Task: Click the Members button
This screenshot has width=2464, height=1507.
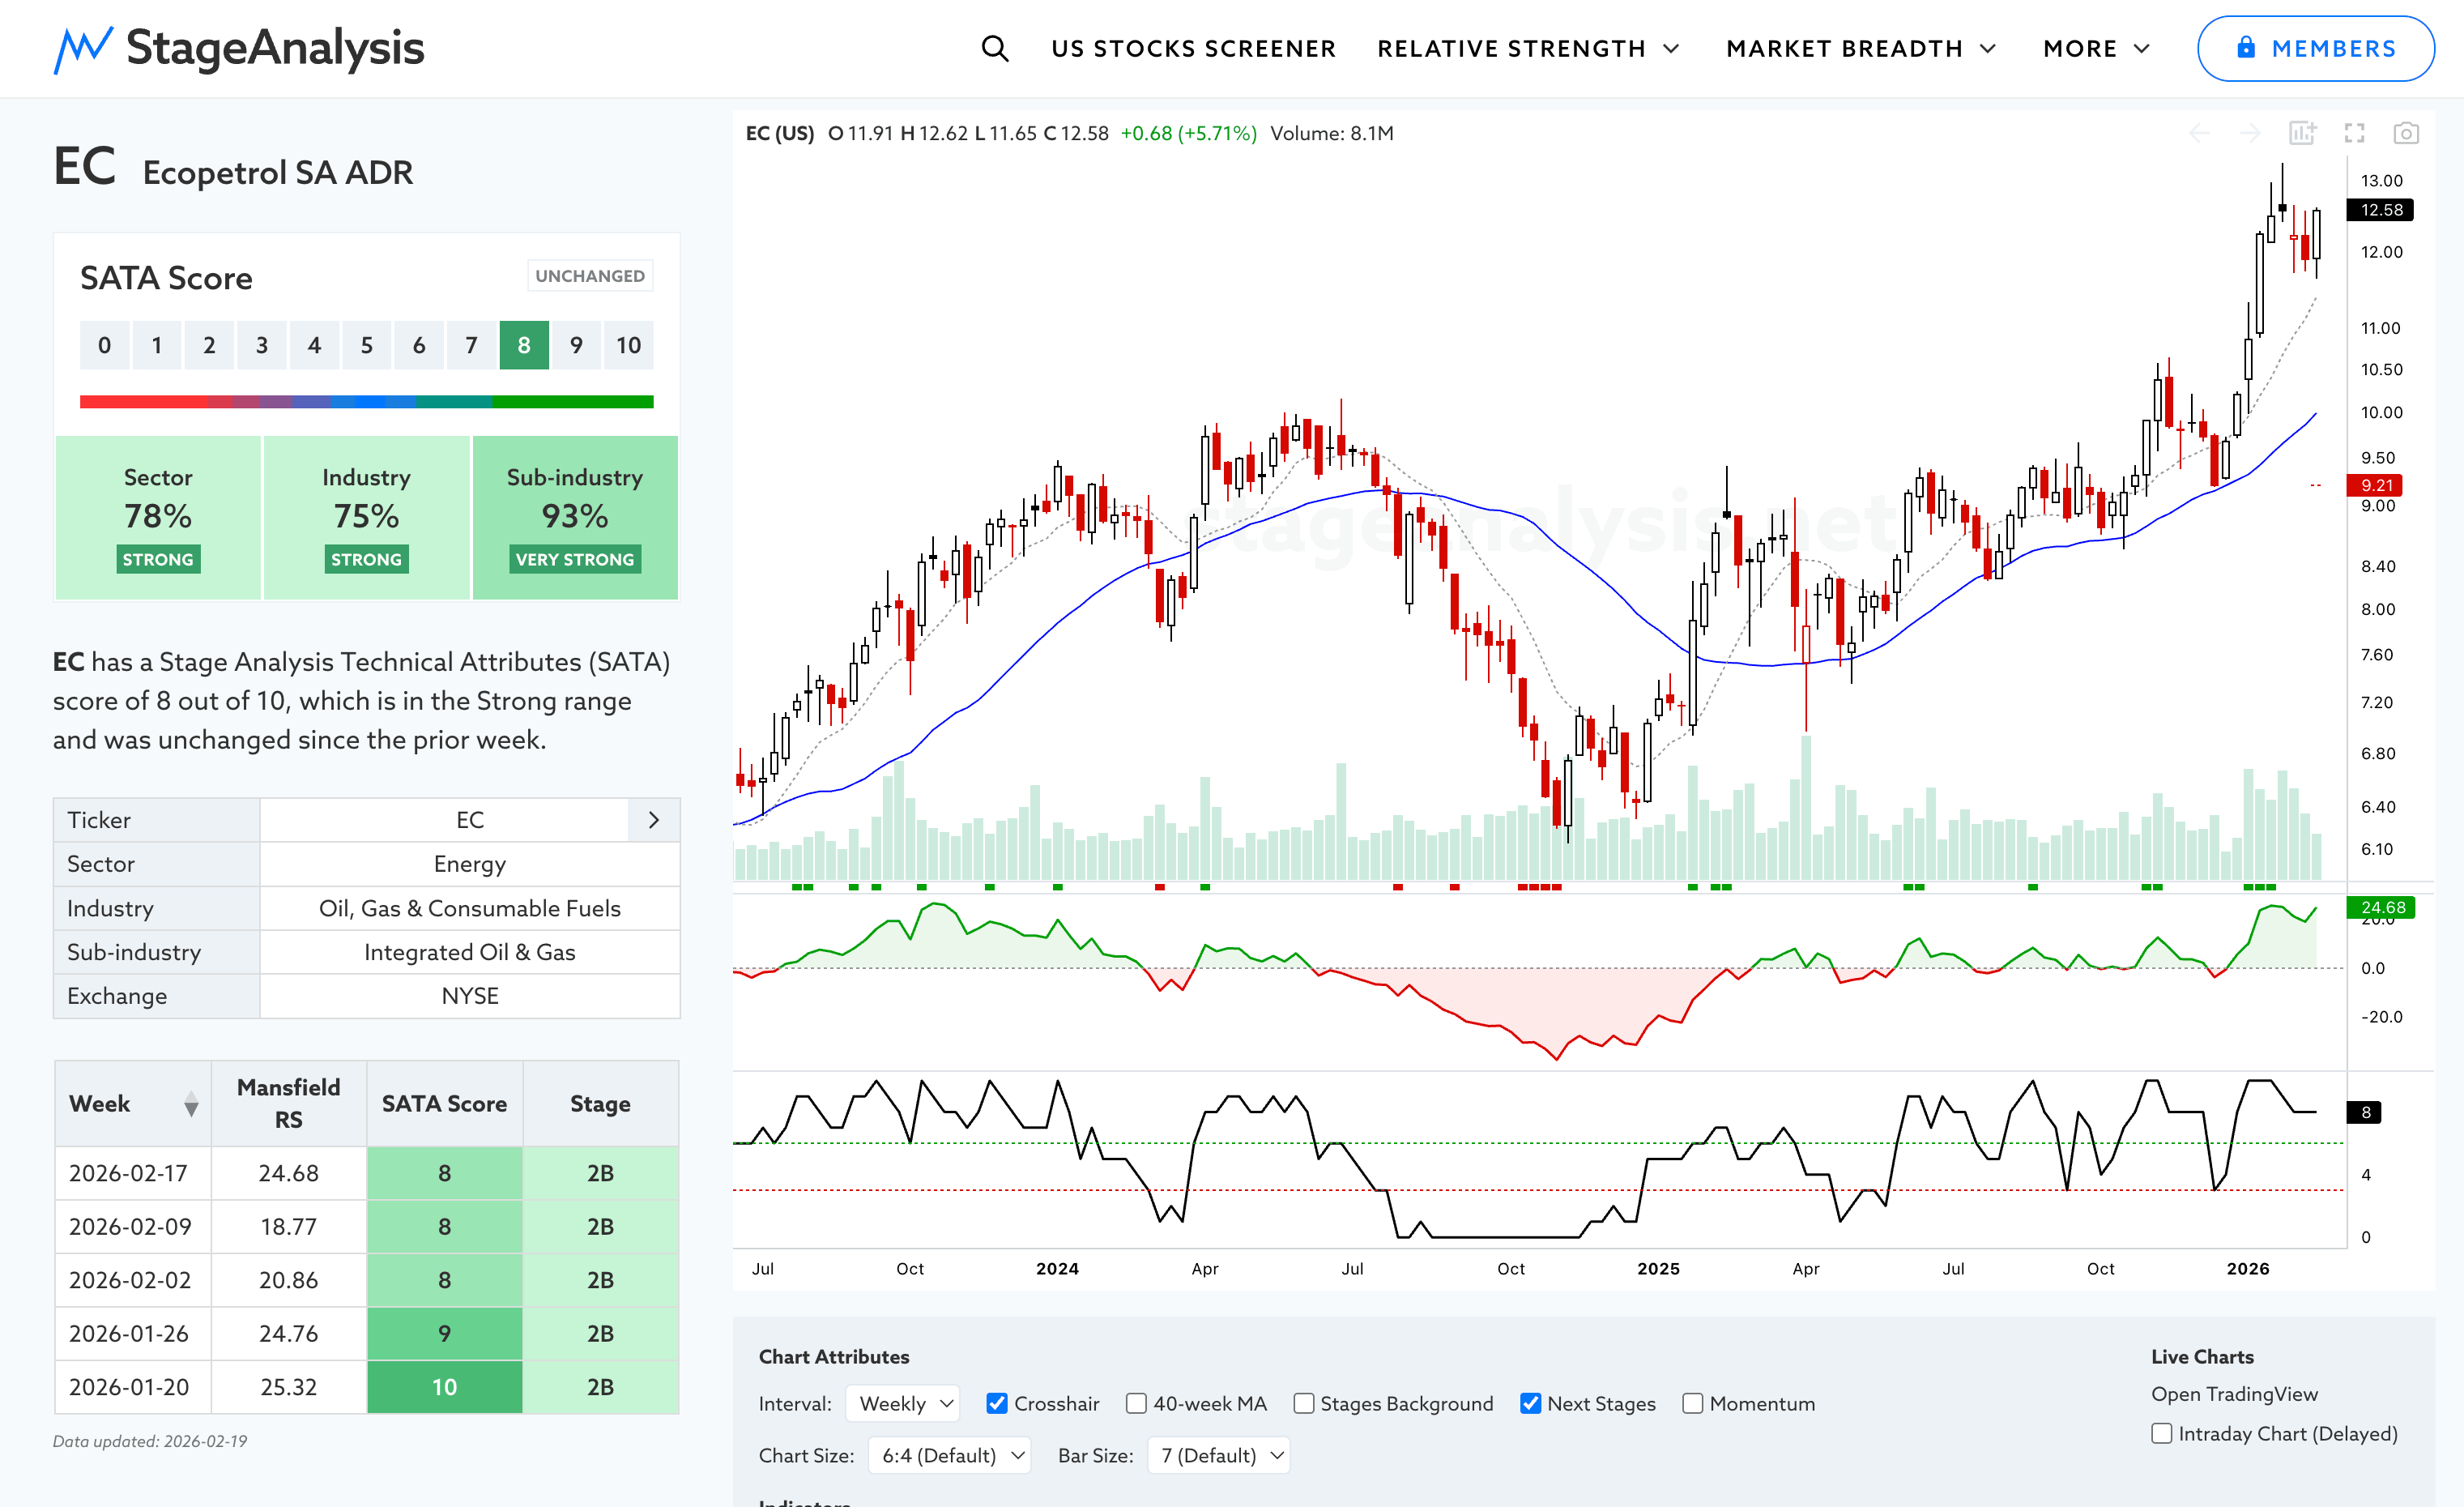Action: 2315,48
